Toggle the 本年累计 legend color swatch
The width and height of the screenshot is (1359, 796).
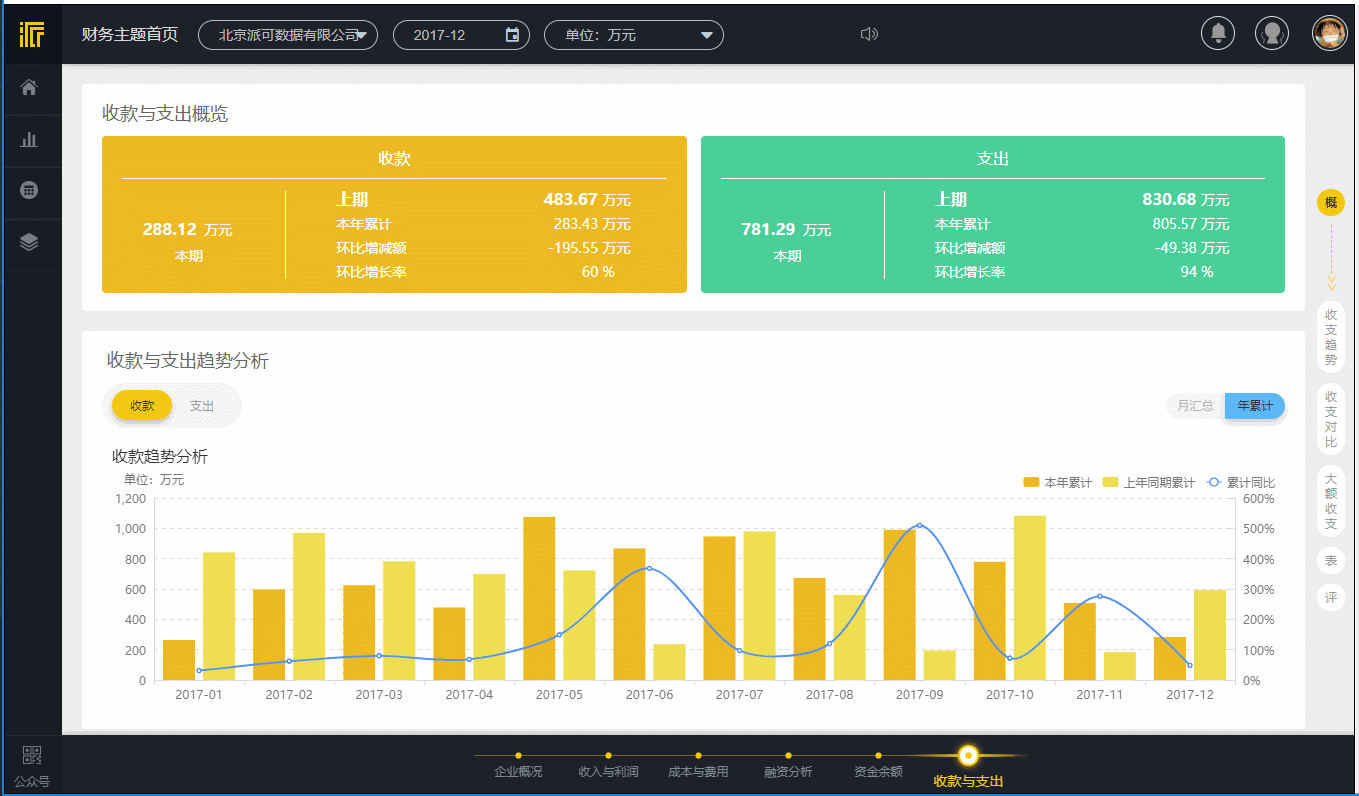[1031, 482]
